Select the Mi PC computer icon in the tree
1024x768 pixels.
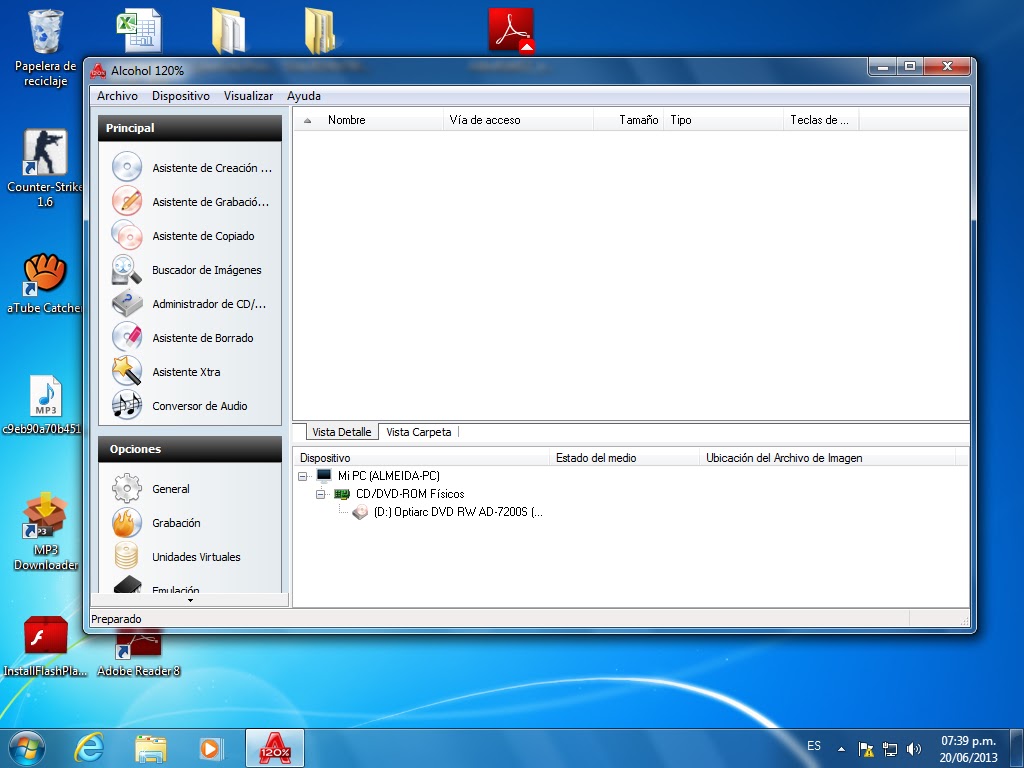324,475
